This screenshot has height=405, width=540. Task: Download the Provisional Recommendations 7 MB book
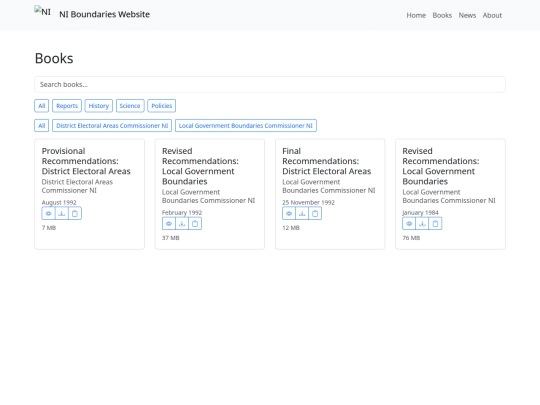(x=62, y=214)
